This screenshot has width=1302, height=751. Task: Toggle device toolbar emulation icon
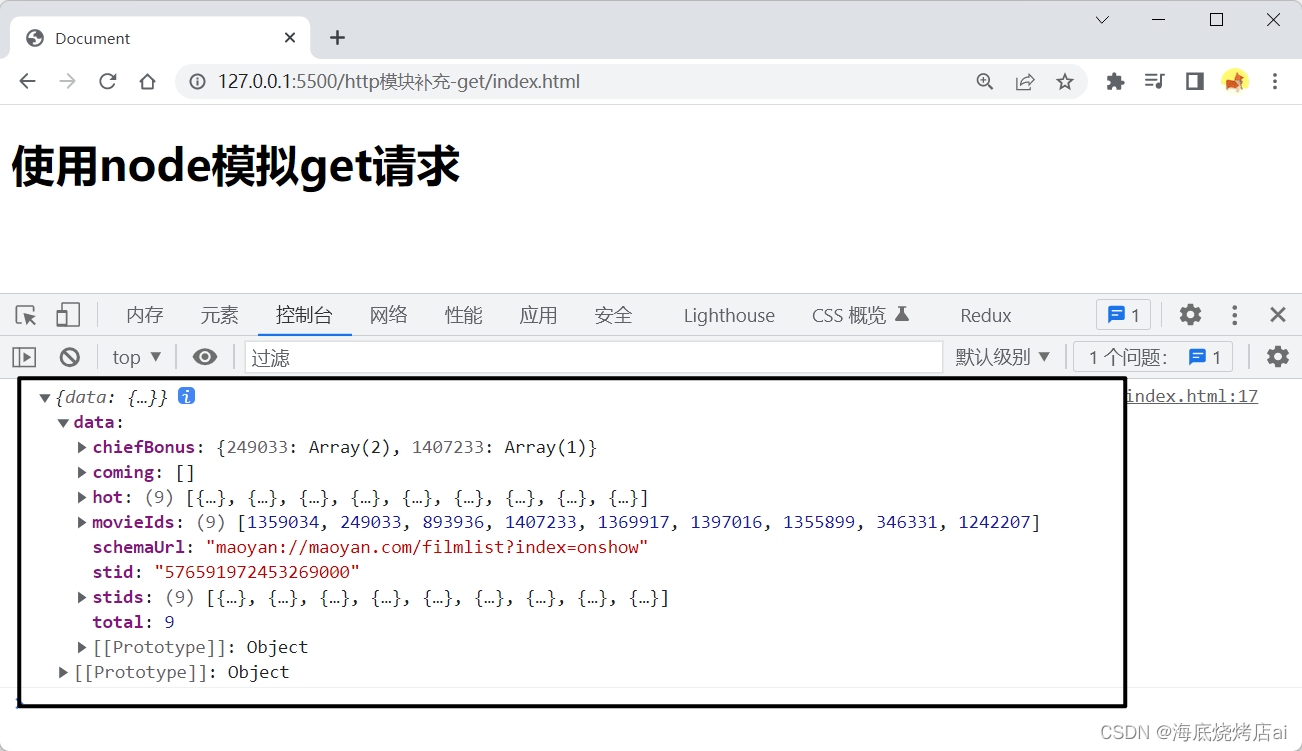tap(67, 315)
